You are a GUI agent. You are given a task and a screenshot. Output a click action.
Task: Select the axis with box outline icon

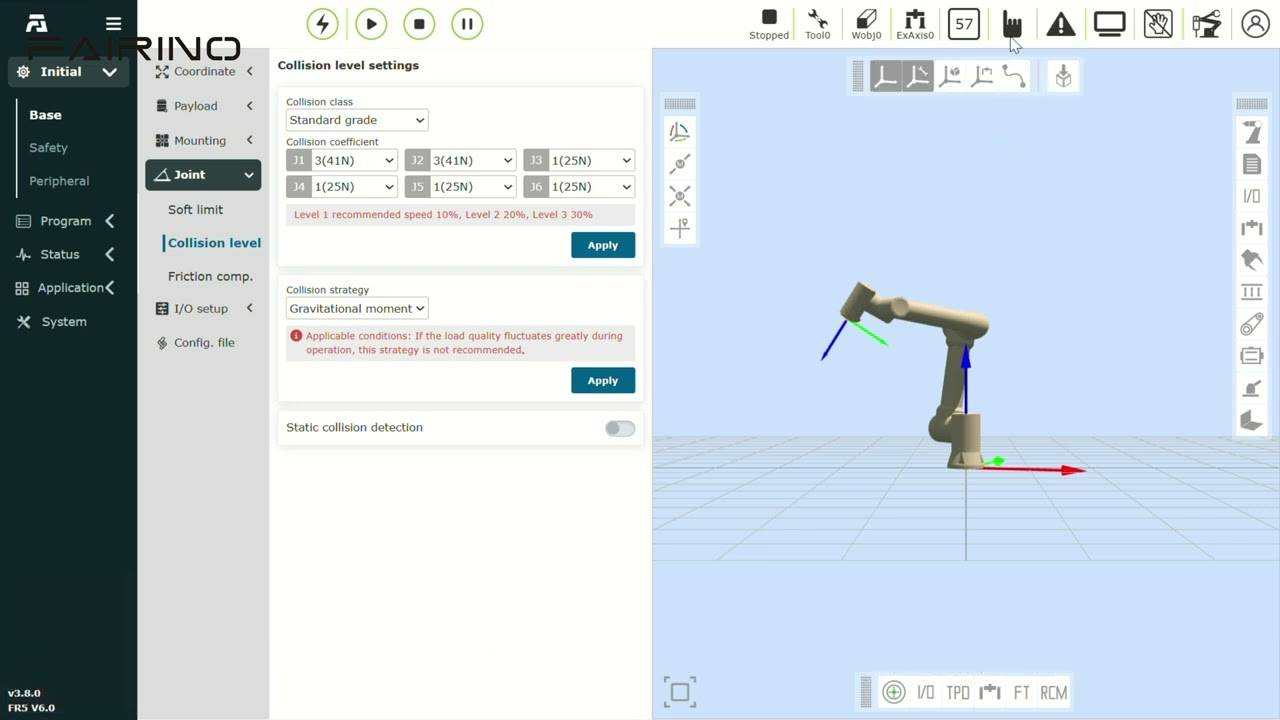coord(982,76)
